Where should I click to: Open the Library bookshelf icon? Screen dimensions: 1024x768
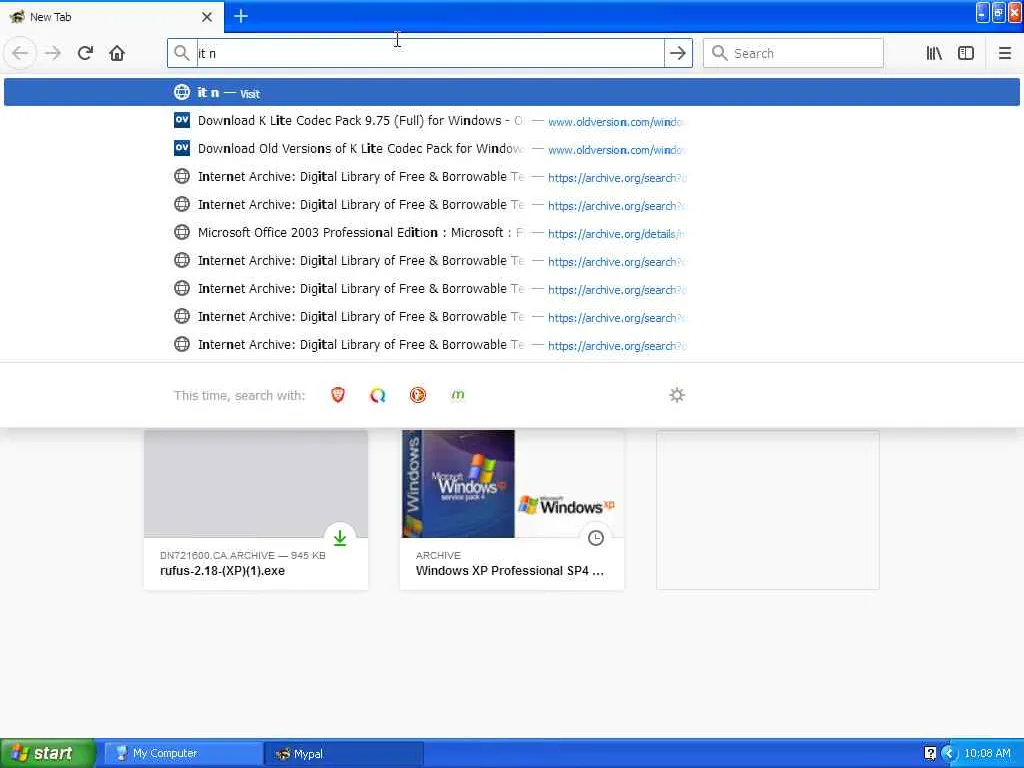click(x=934, y=53)
